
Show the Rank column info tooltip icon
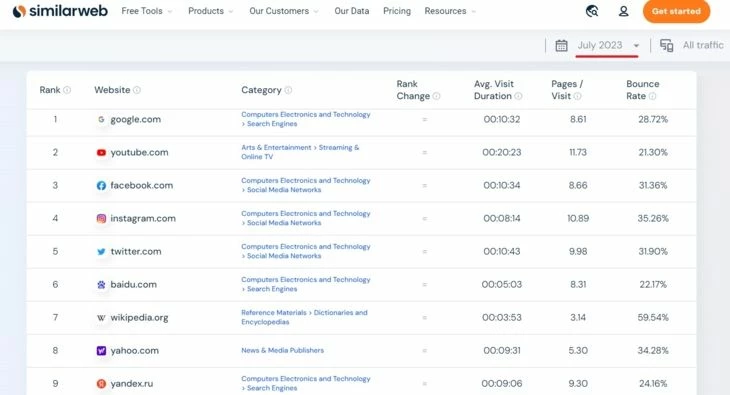67,90
